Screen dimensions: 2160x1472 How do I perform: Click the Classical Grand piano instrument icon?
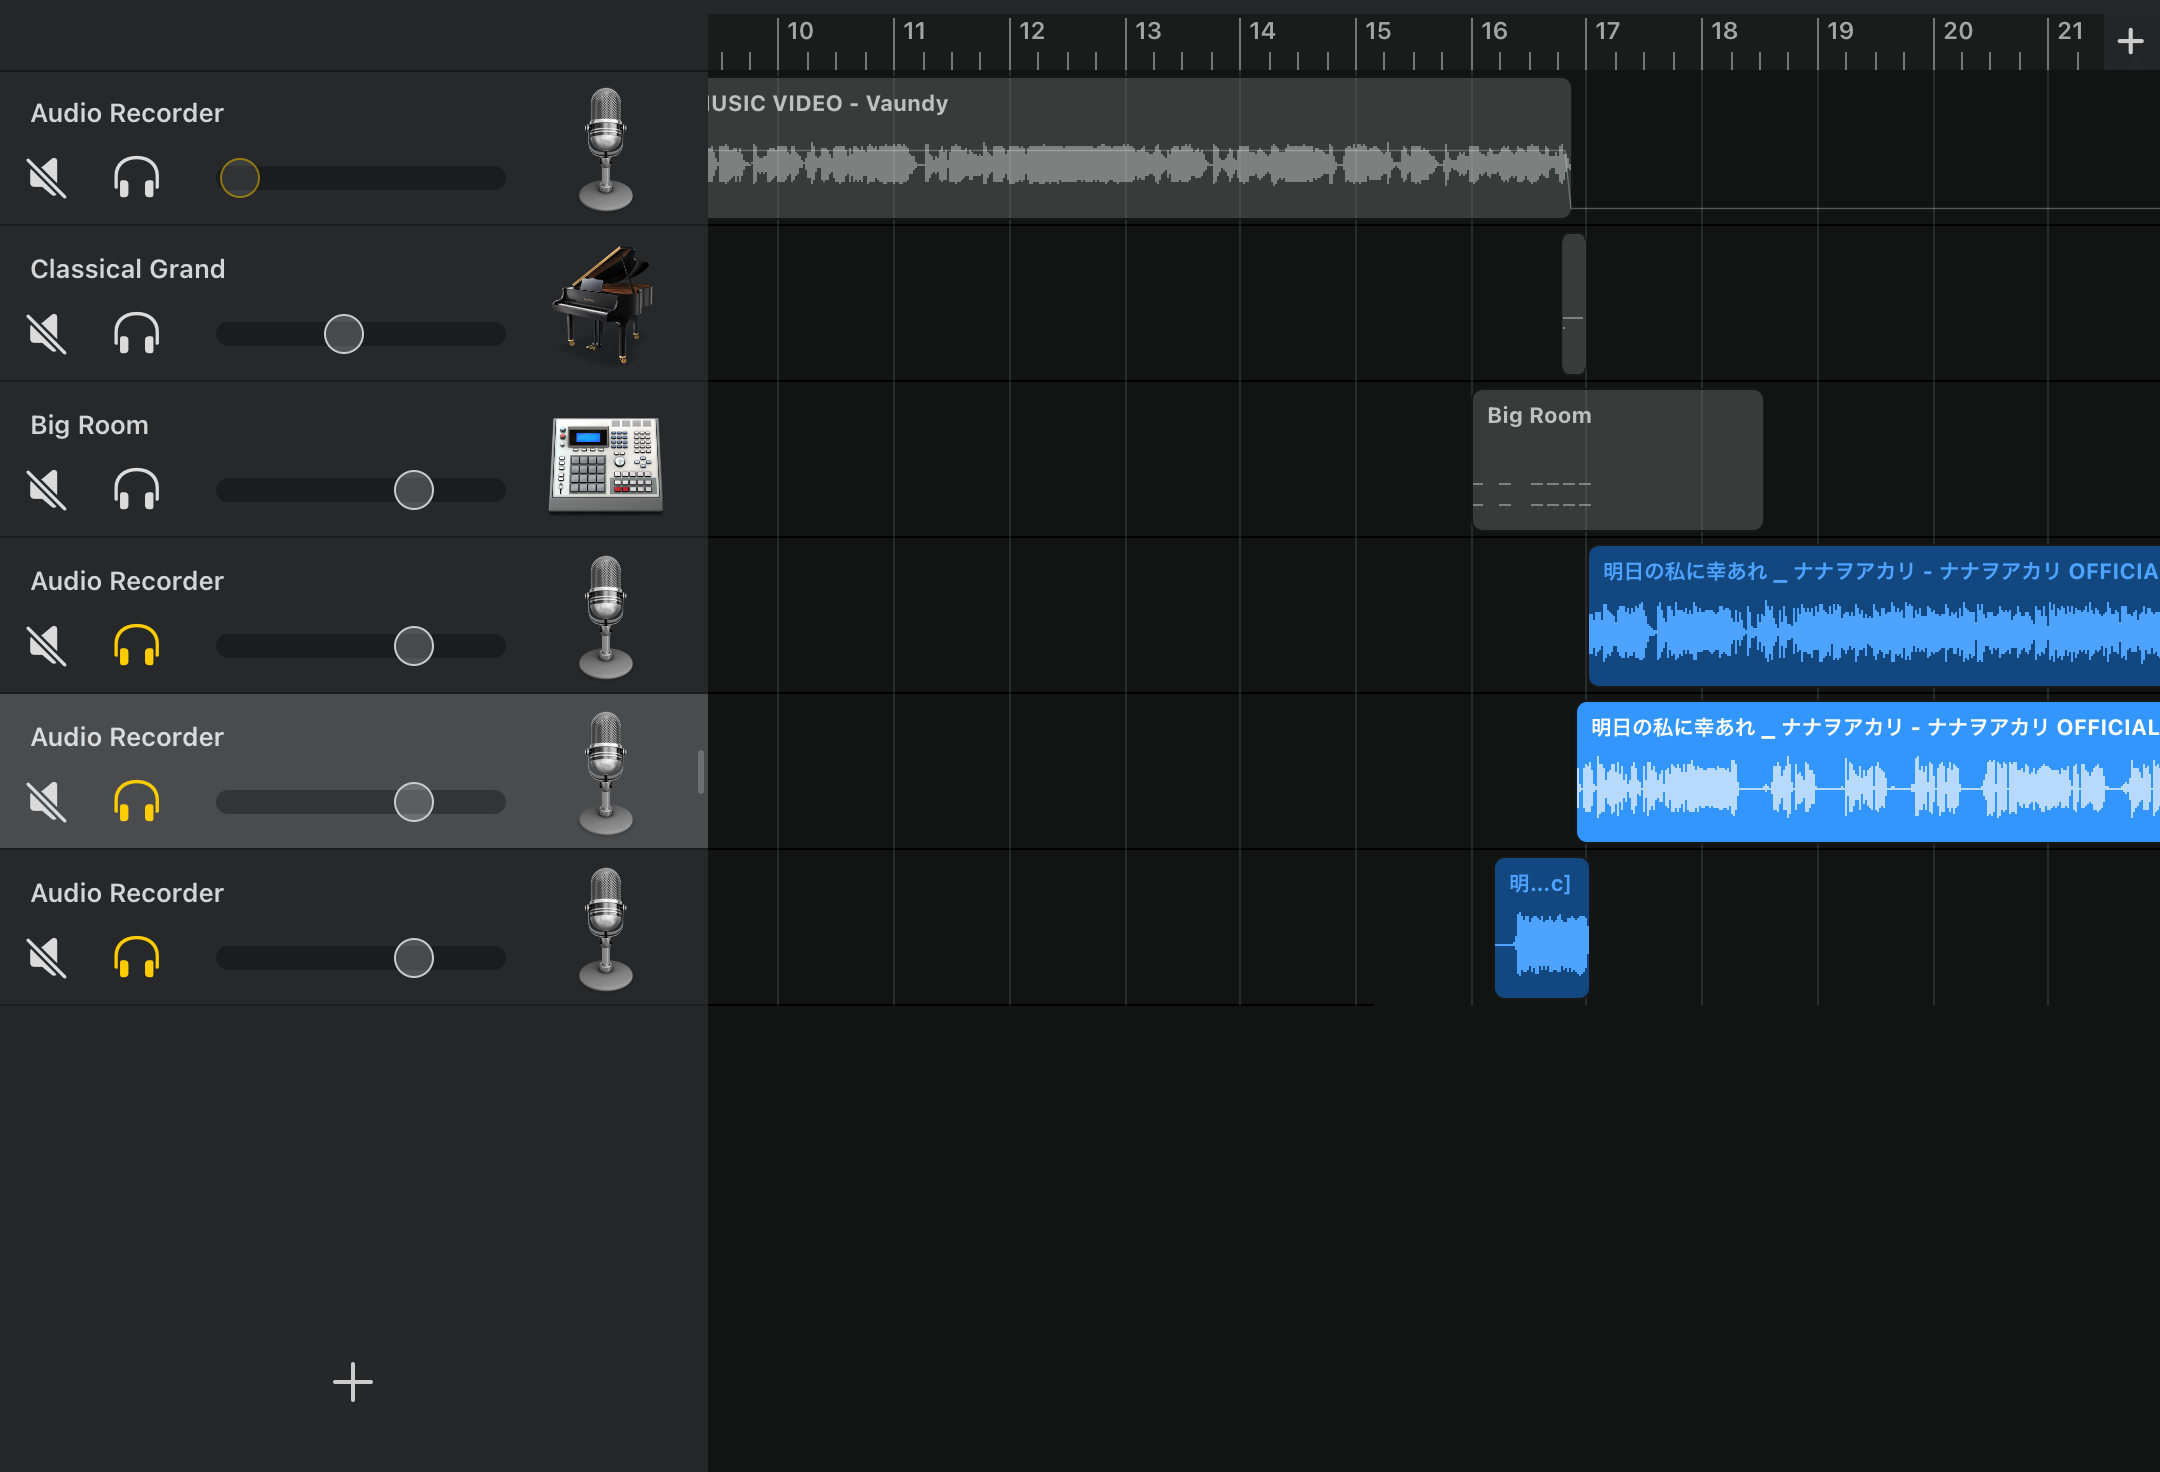[604, 304]
